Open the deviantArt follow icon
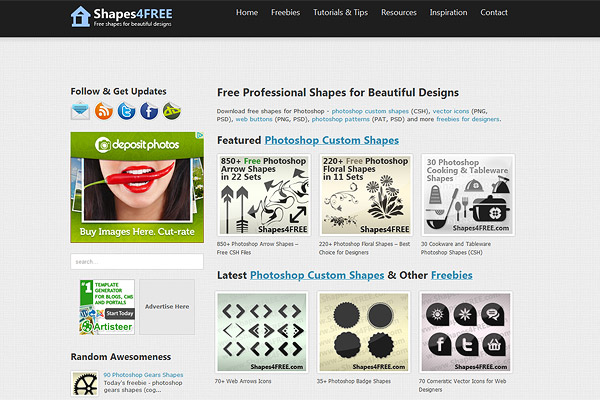The image size is (600, 400). click(171, 111)
